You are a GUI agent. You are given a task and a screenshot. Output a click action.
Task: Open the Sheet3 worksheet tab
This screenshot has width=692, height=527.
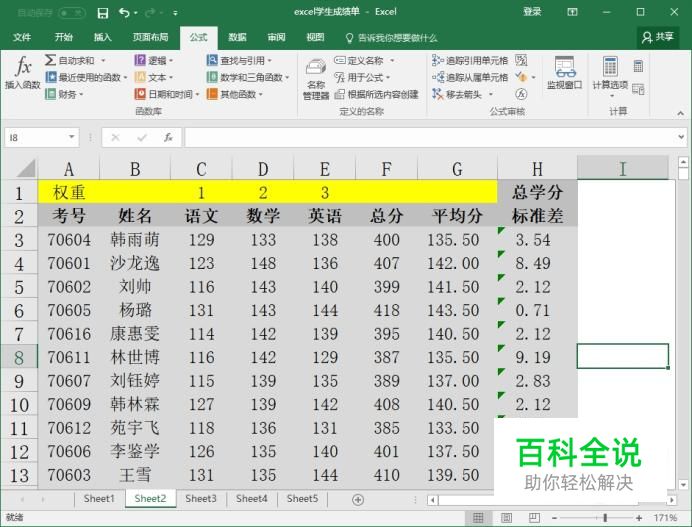click(x=201, y=499)
